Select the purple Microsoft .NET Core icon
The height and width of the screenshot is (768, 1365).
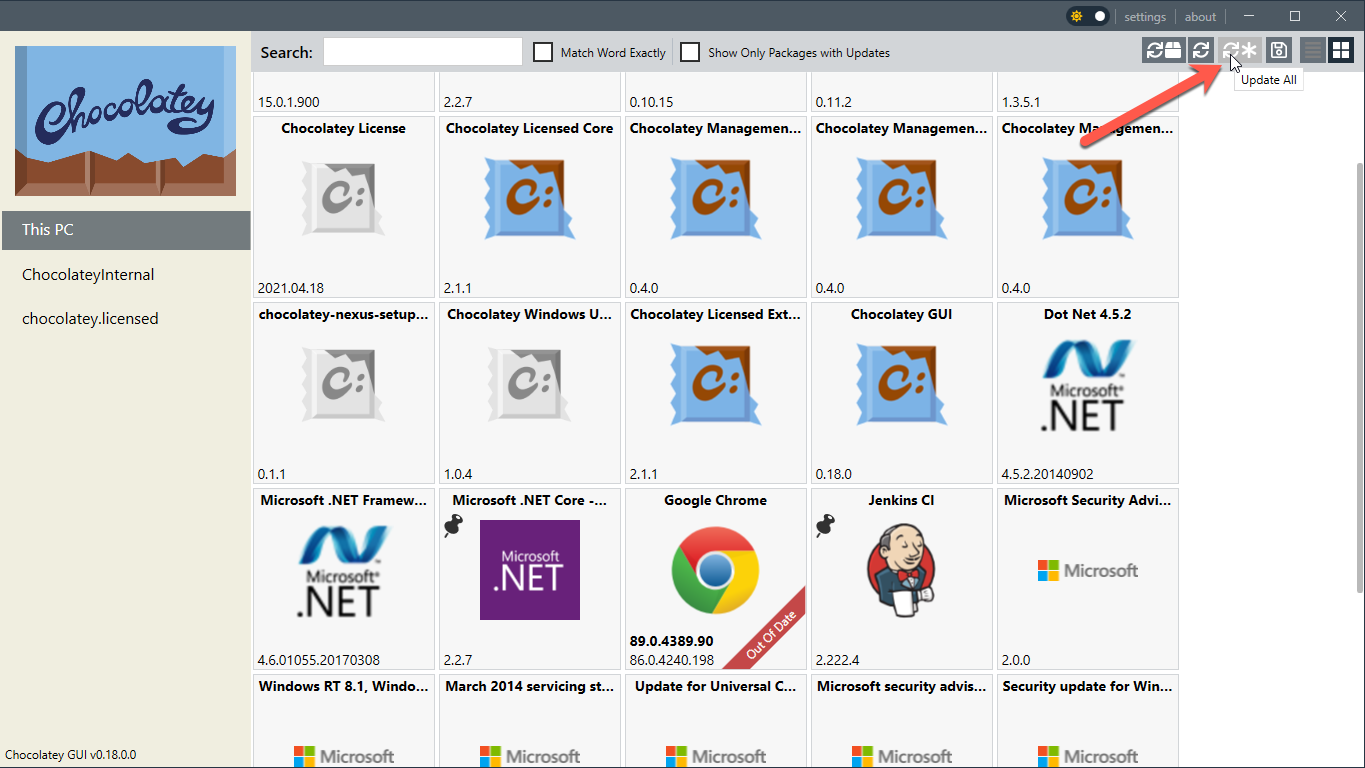click(x=530, y=570)
